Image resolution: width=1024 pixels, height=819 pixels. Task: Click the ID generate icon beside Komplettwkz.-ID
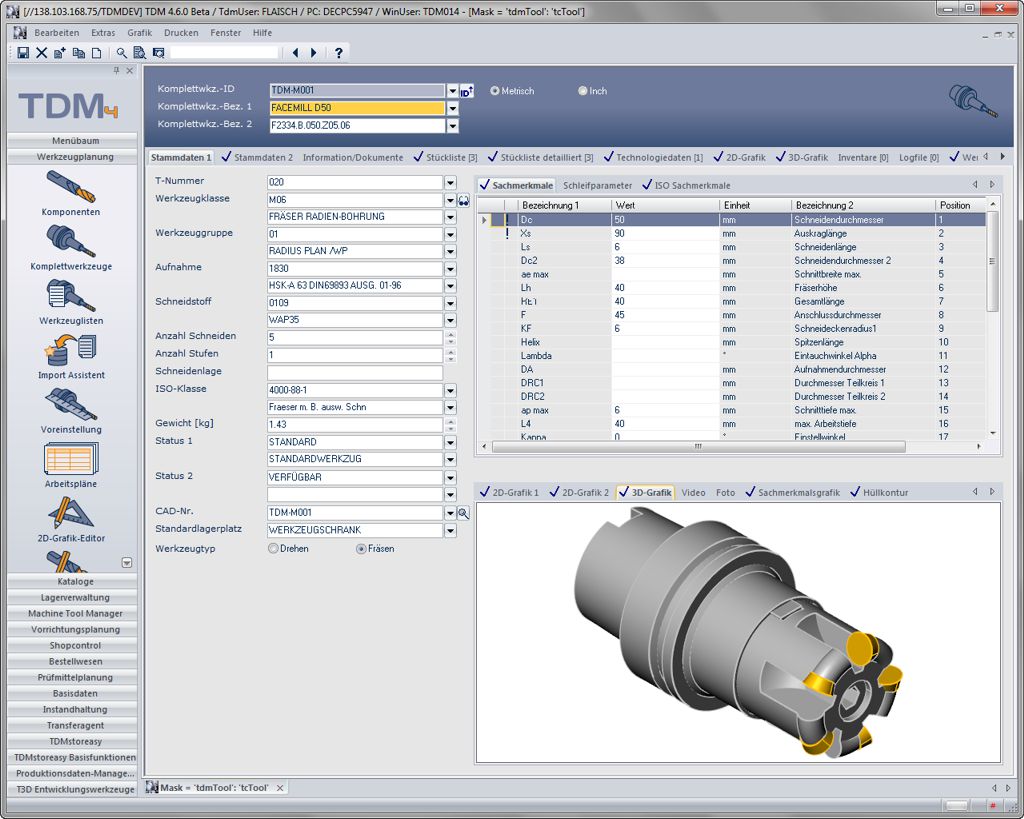[466, 91]
